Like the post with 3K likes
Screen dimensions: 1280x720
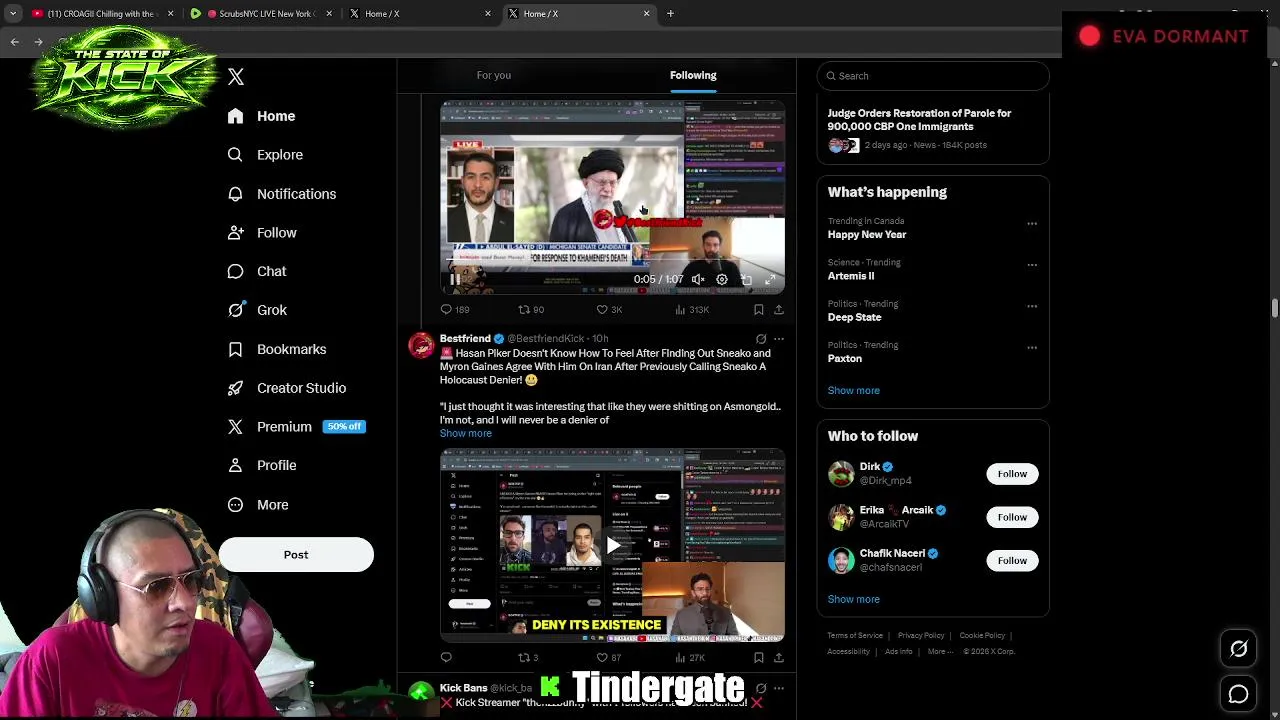[609, 310]
